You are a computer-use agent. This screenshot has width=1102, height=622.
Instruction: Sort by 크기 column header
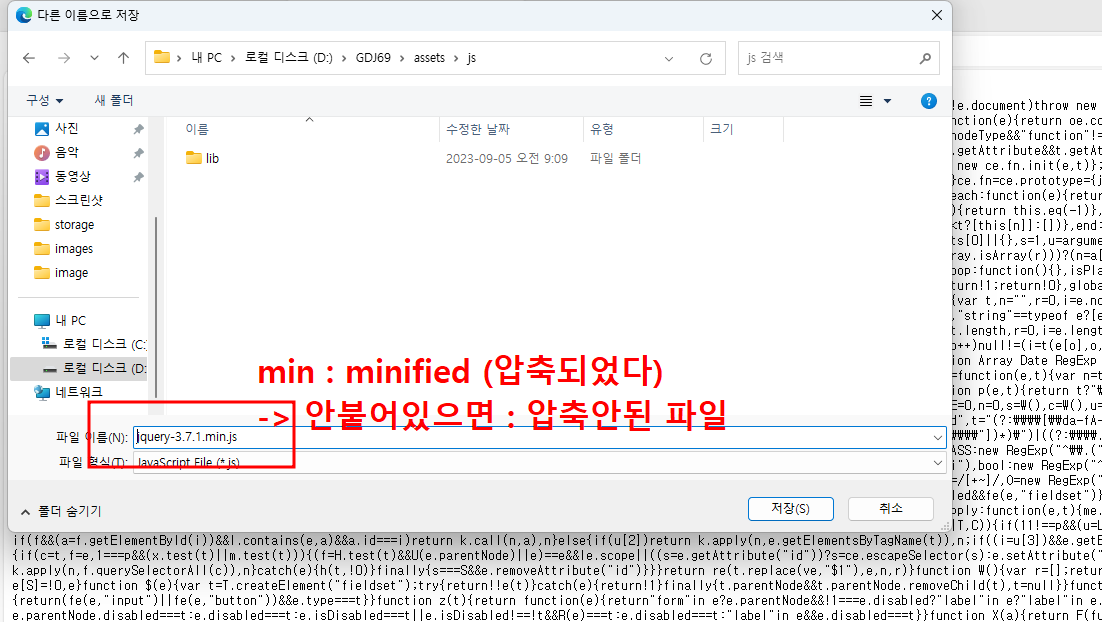tap(721, 129)
